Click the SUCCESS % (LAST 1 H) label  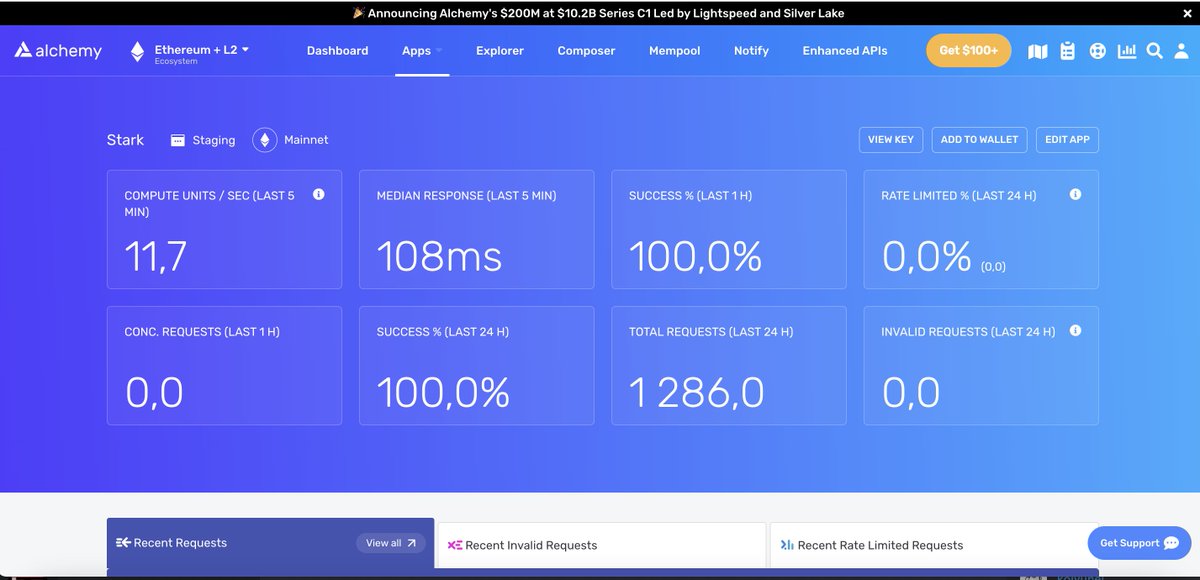[x=690, y=196]
